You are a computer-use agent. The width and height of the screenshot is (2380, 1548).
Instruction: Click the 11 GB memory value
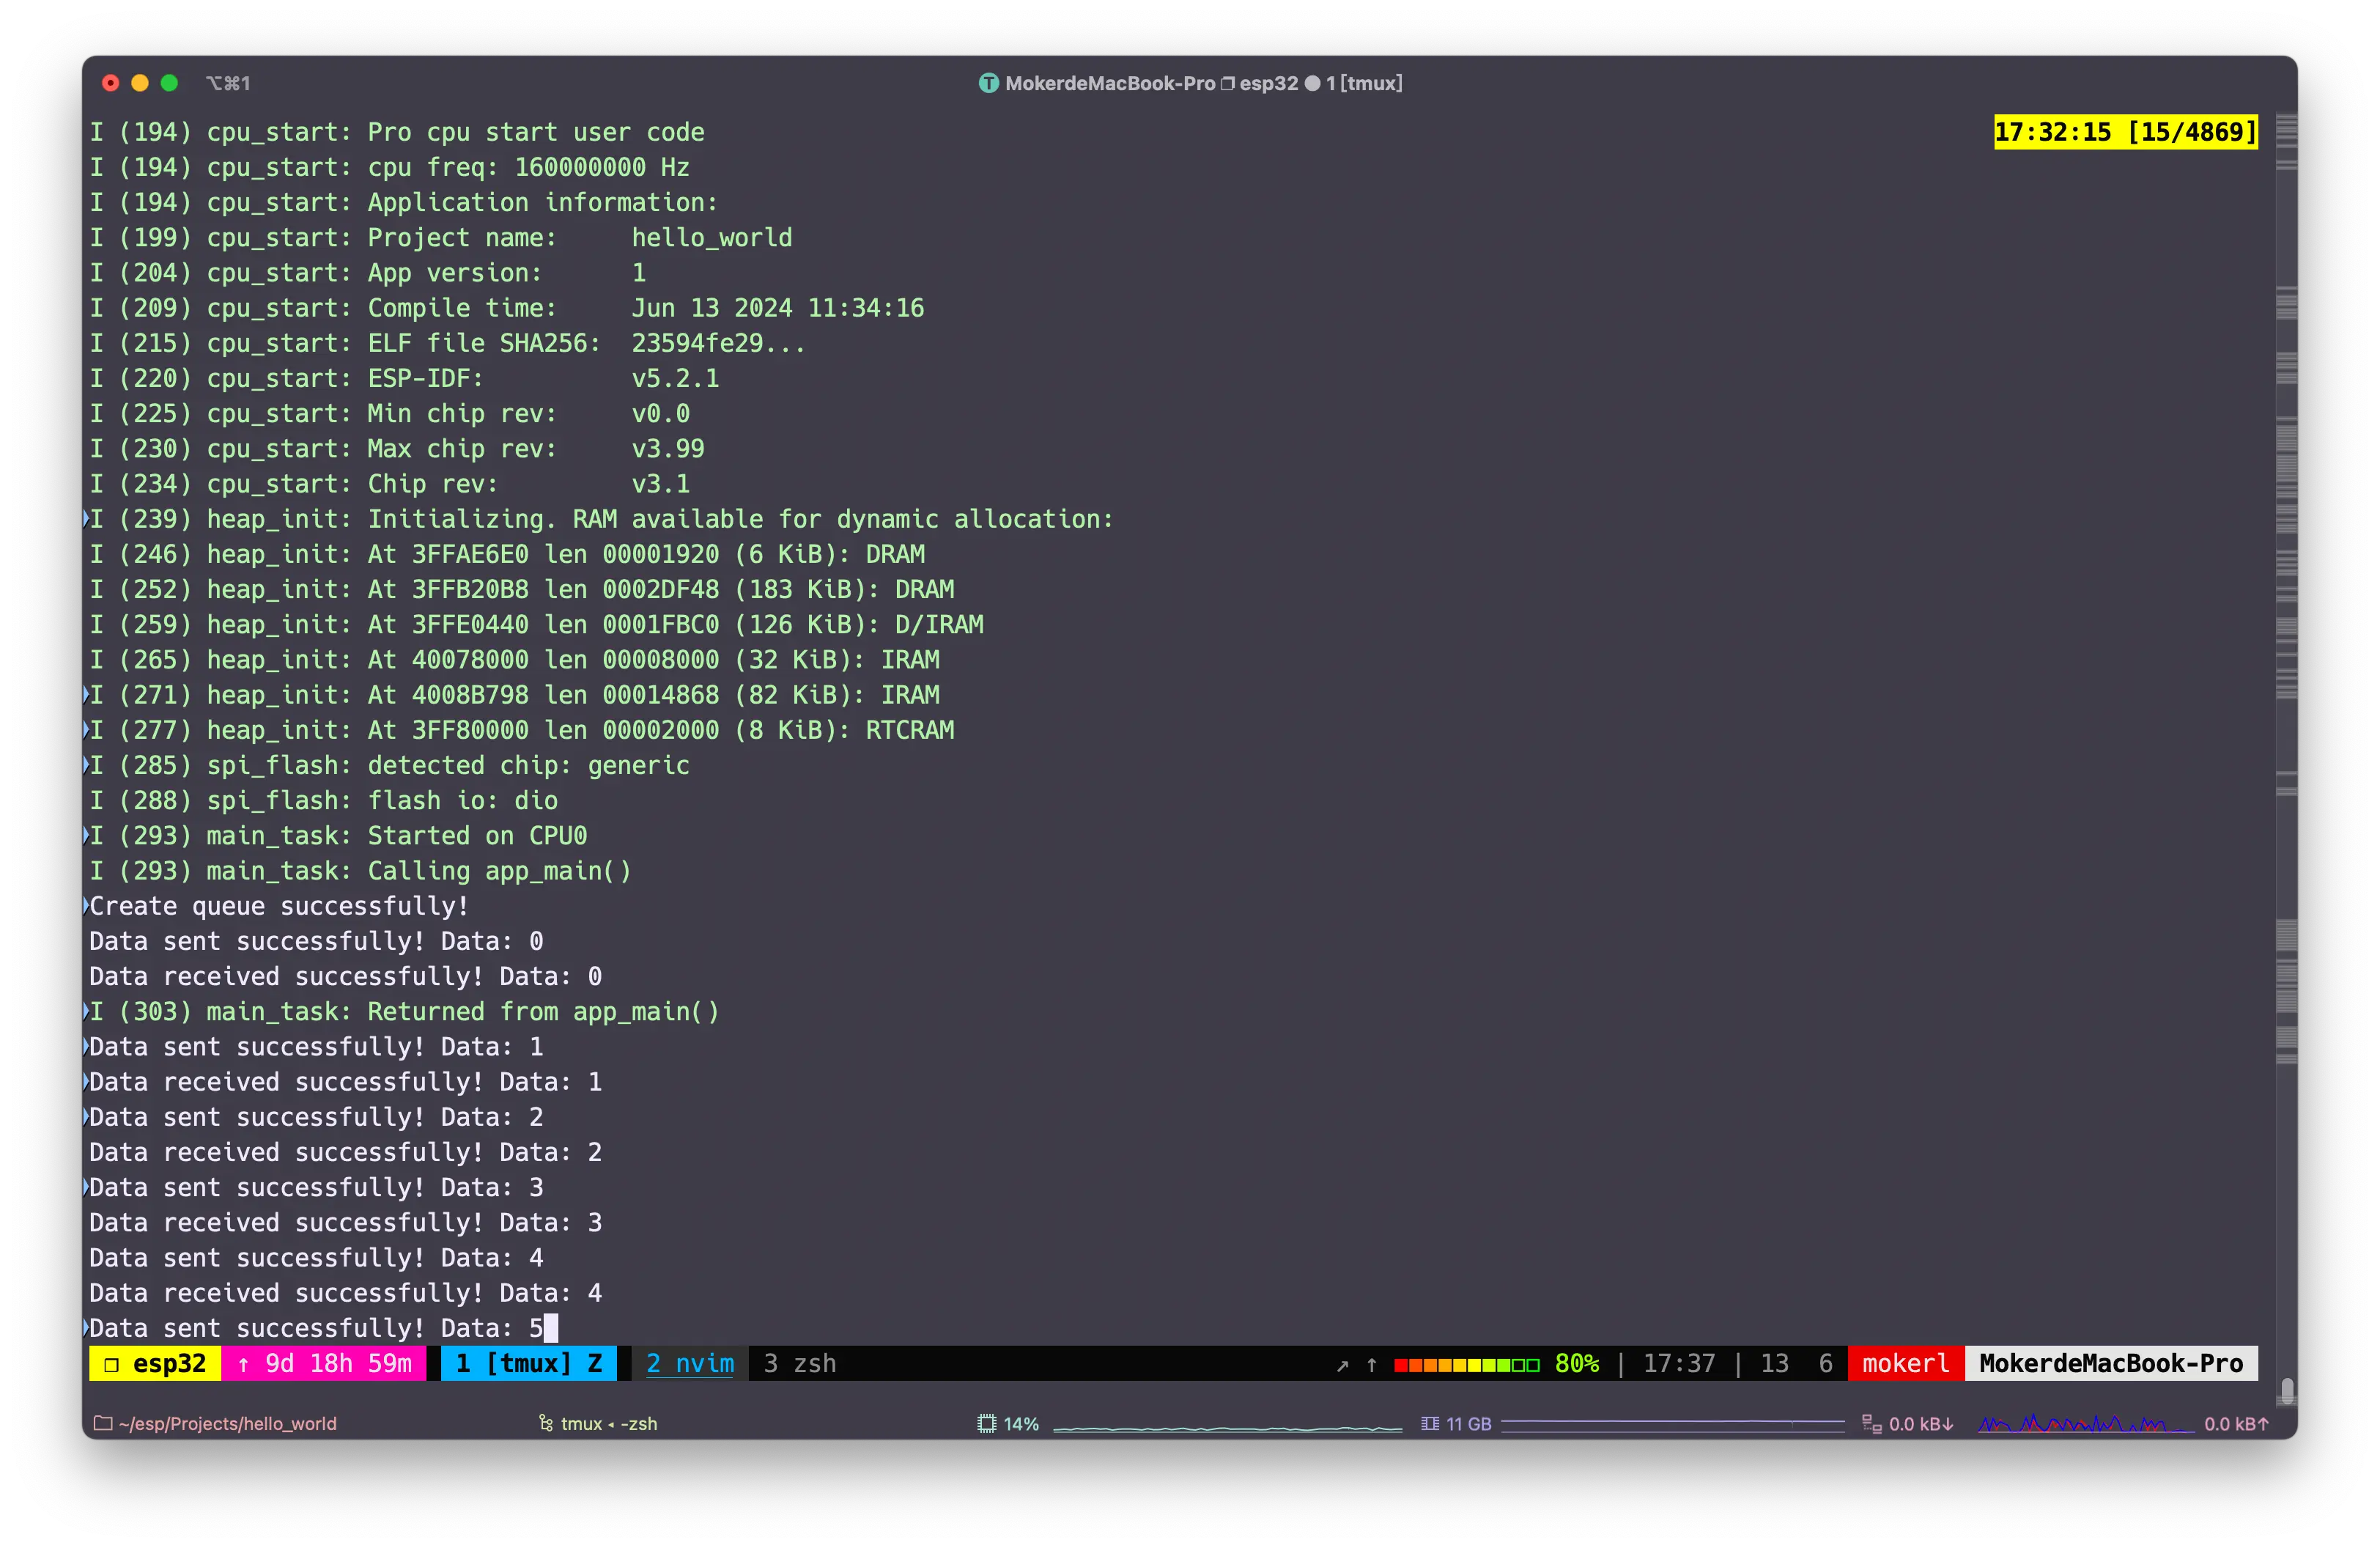point(1468,1423)
